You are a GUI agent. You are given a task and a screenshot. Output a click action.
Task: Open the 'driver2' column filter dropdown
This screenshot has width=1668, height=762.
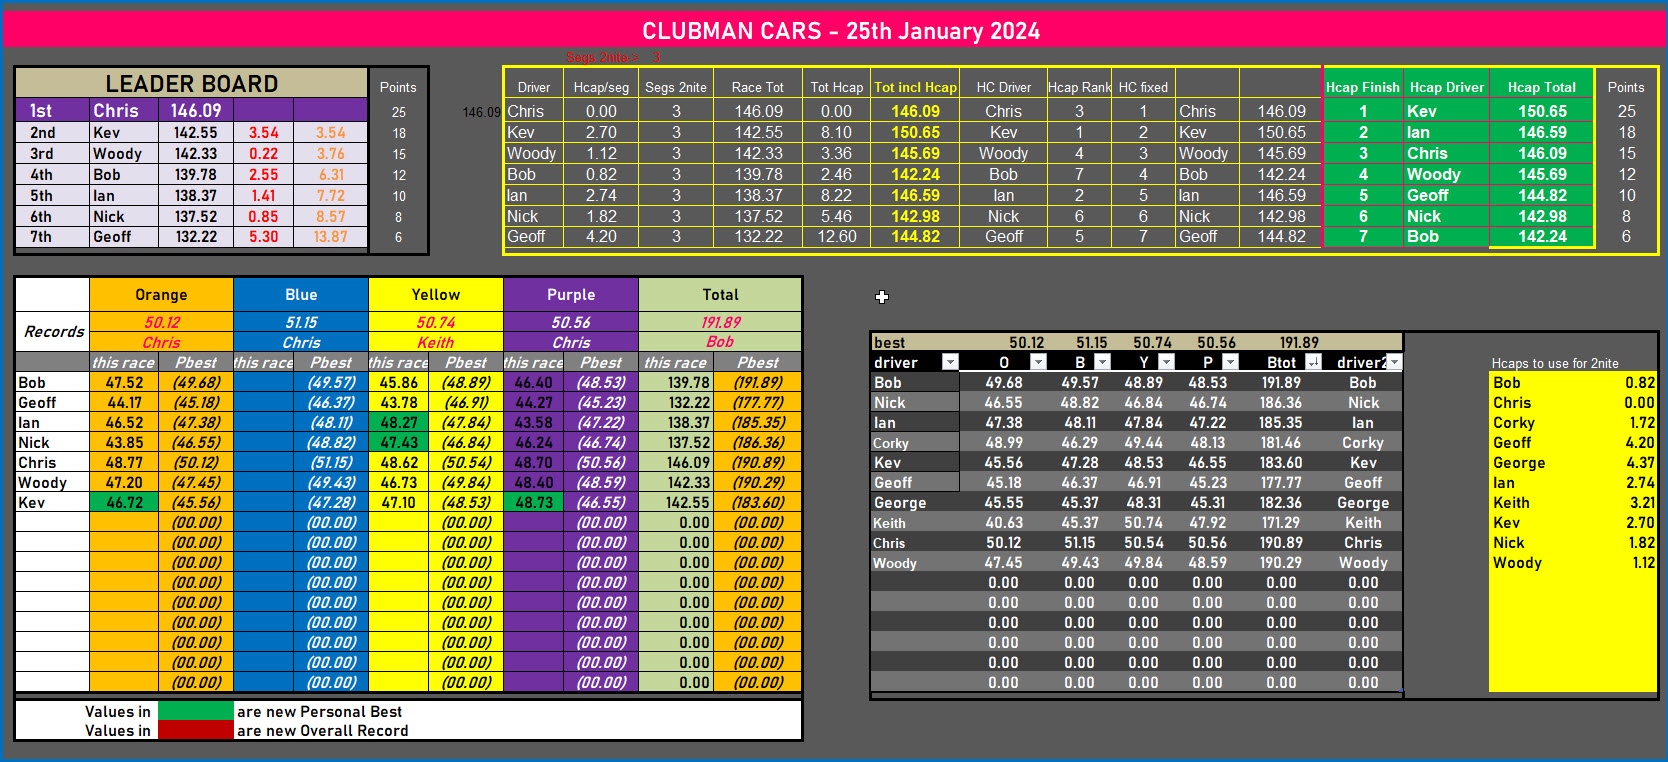click(x=1395, y=362)
